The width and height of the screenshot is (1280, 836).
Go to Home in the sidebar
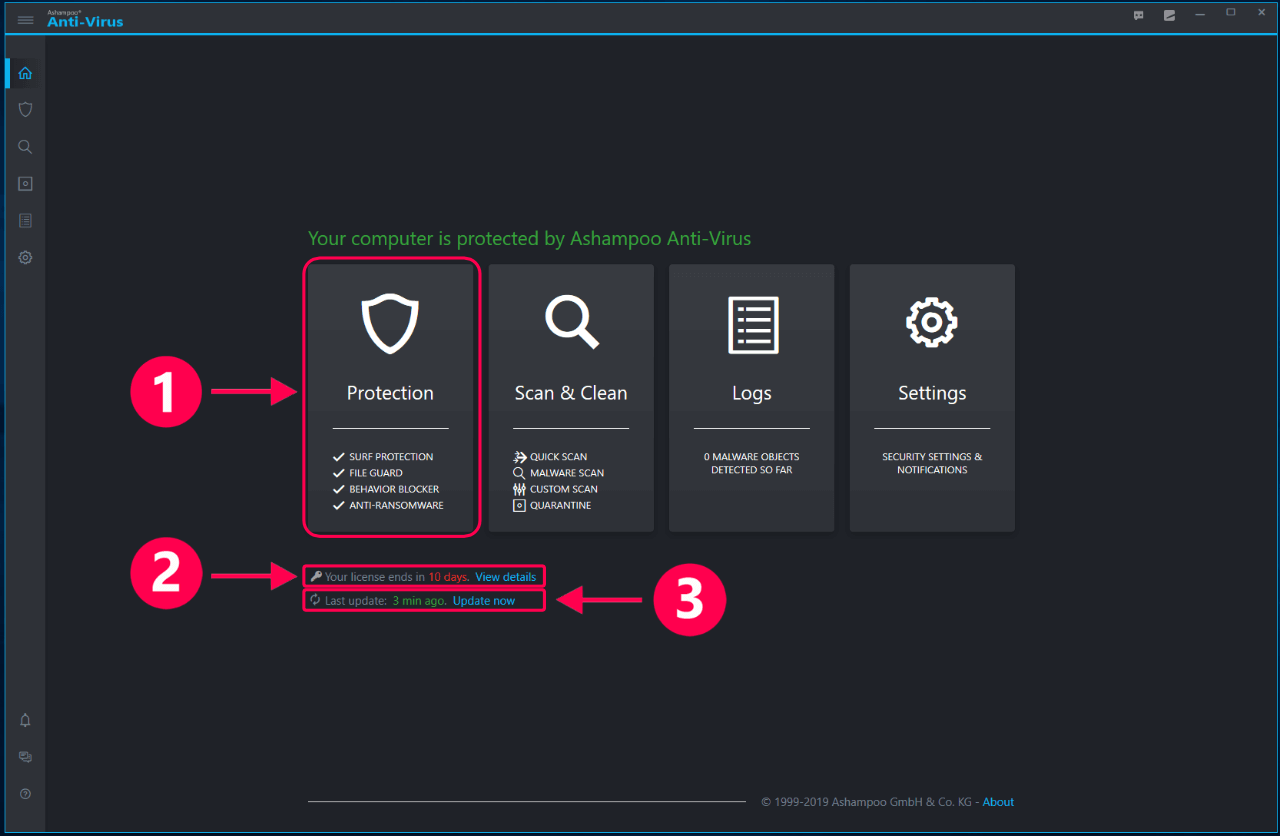25,73
